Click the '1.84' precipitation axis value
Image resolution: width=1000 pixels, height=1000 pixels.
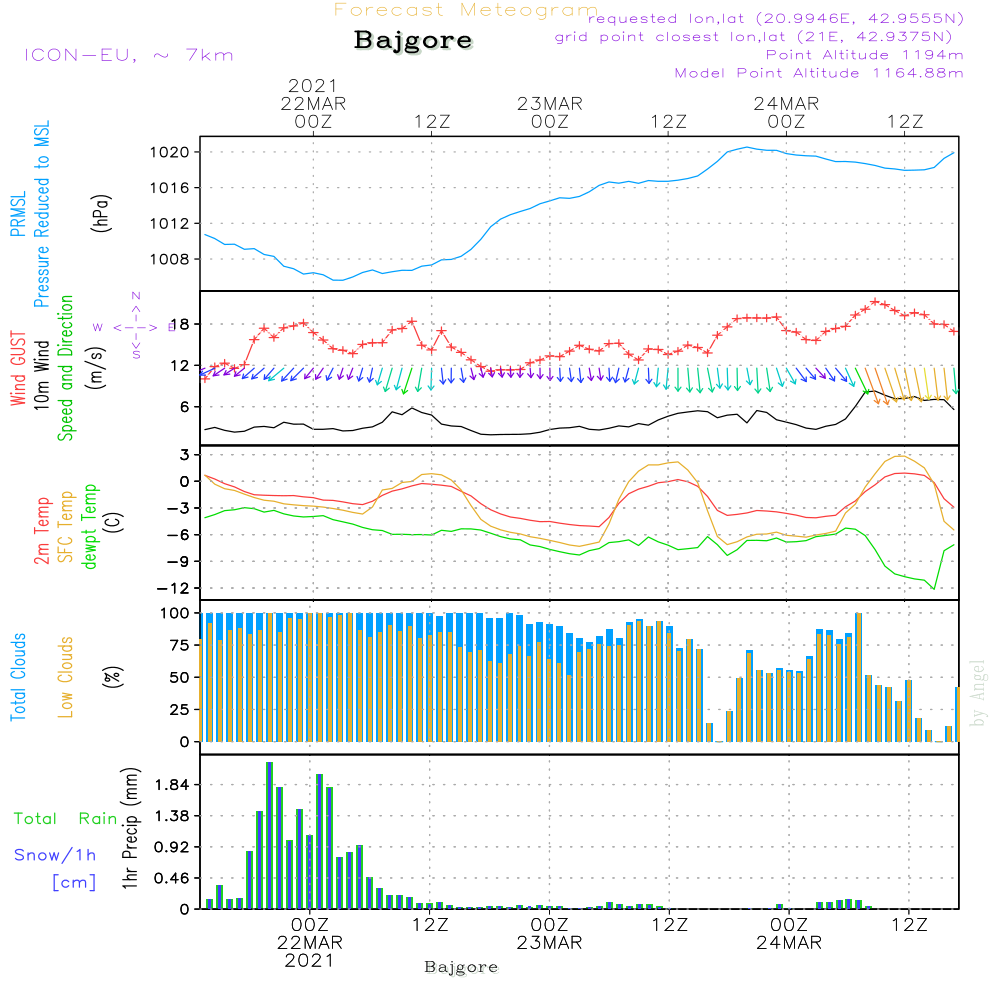(x=172, y=785)
